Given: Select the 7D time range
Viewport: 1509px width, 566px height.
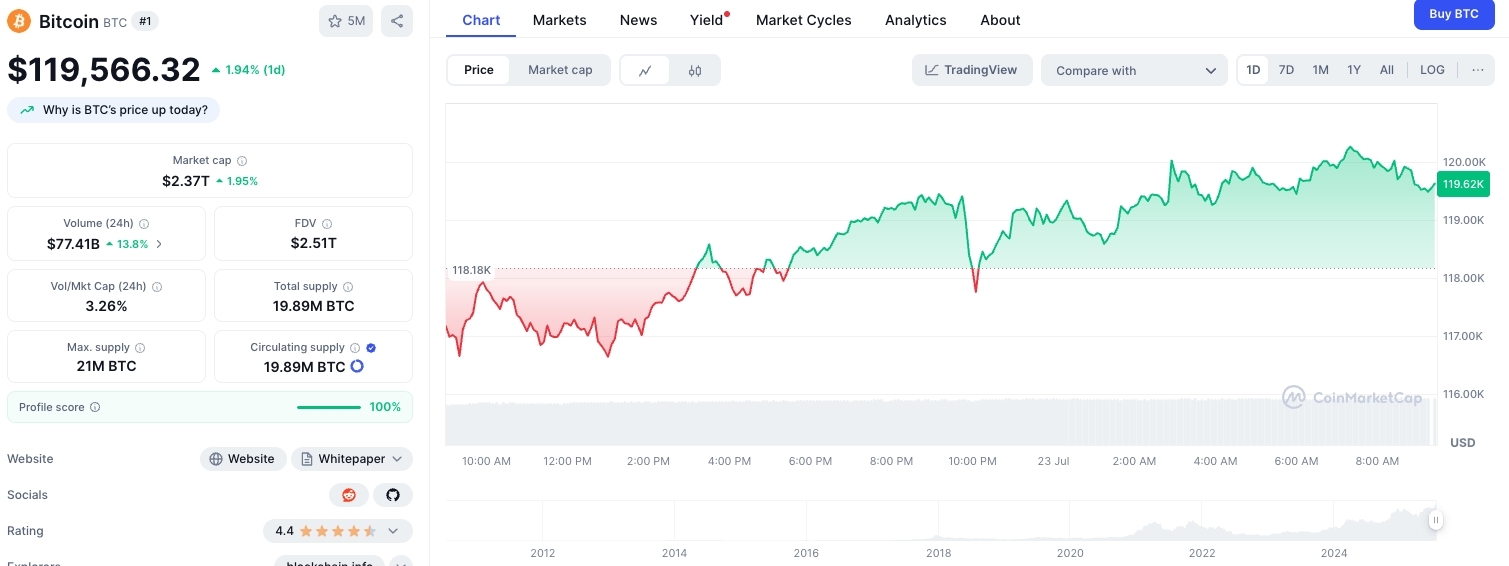Looking at the screenshot, I should click(x=1286, y=70).
